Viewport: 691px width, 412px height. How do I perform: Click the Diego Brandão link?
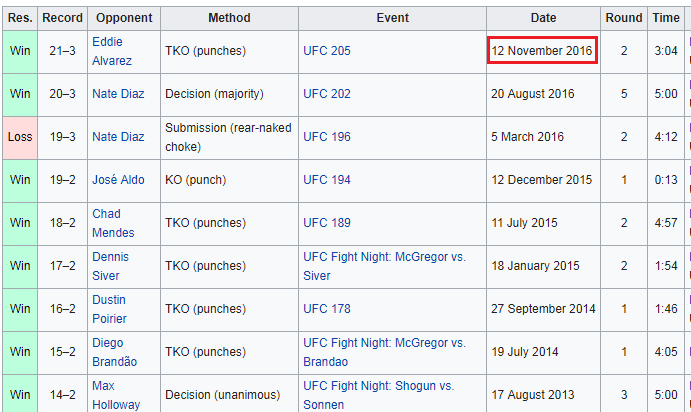point(111,352)
